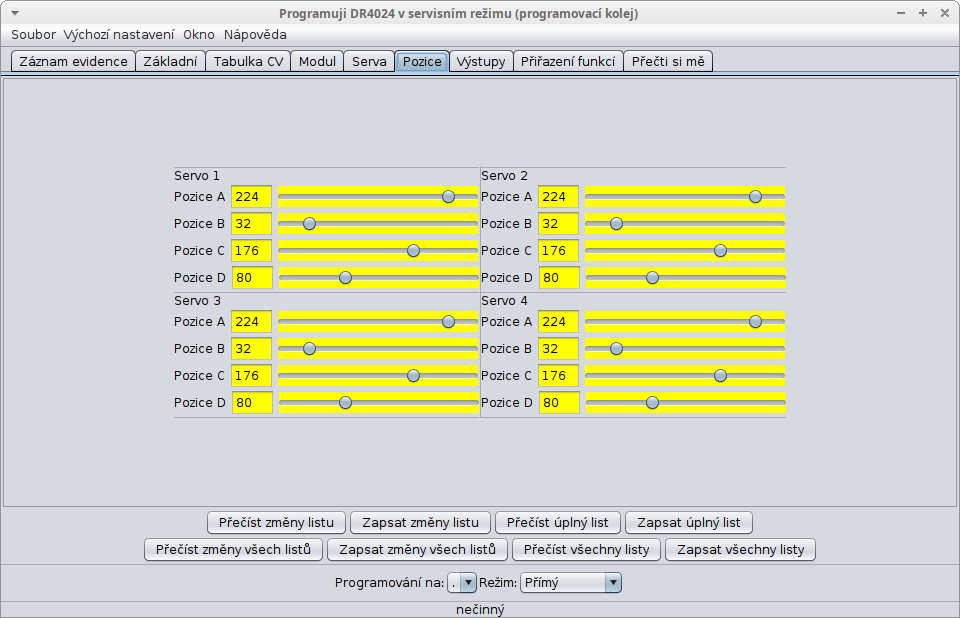Open the Soubor menu

(33, 34)
